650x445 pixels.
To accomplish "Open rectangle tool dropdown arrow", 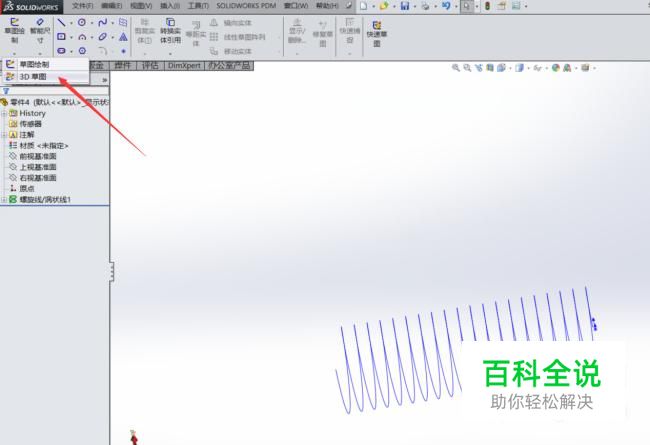I will point(71,37).
